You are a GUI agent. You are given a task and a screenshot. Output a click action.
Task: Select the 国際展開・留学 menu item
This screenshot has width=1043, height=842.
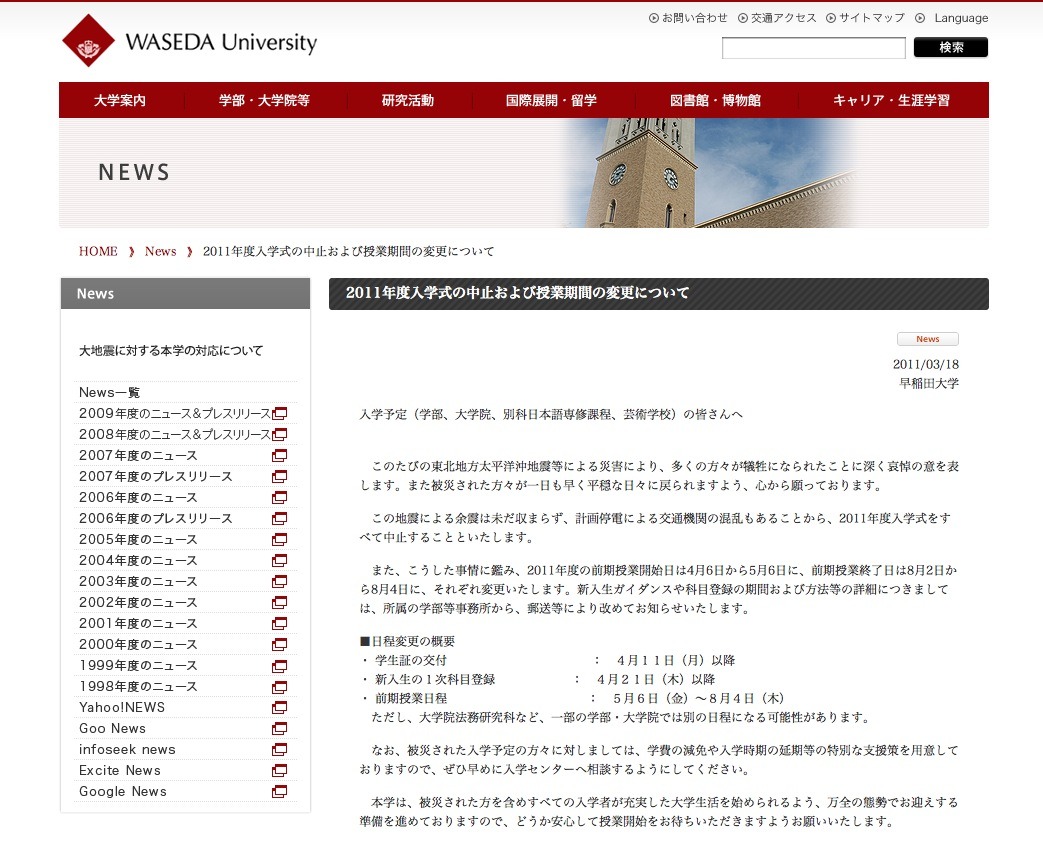coord(551,99)
